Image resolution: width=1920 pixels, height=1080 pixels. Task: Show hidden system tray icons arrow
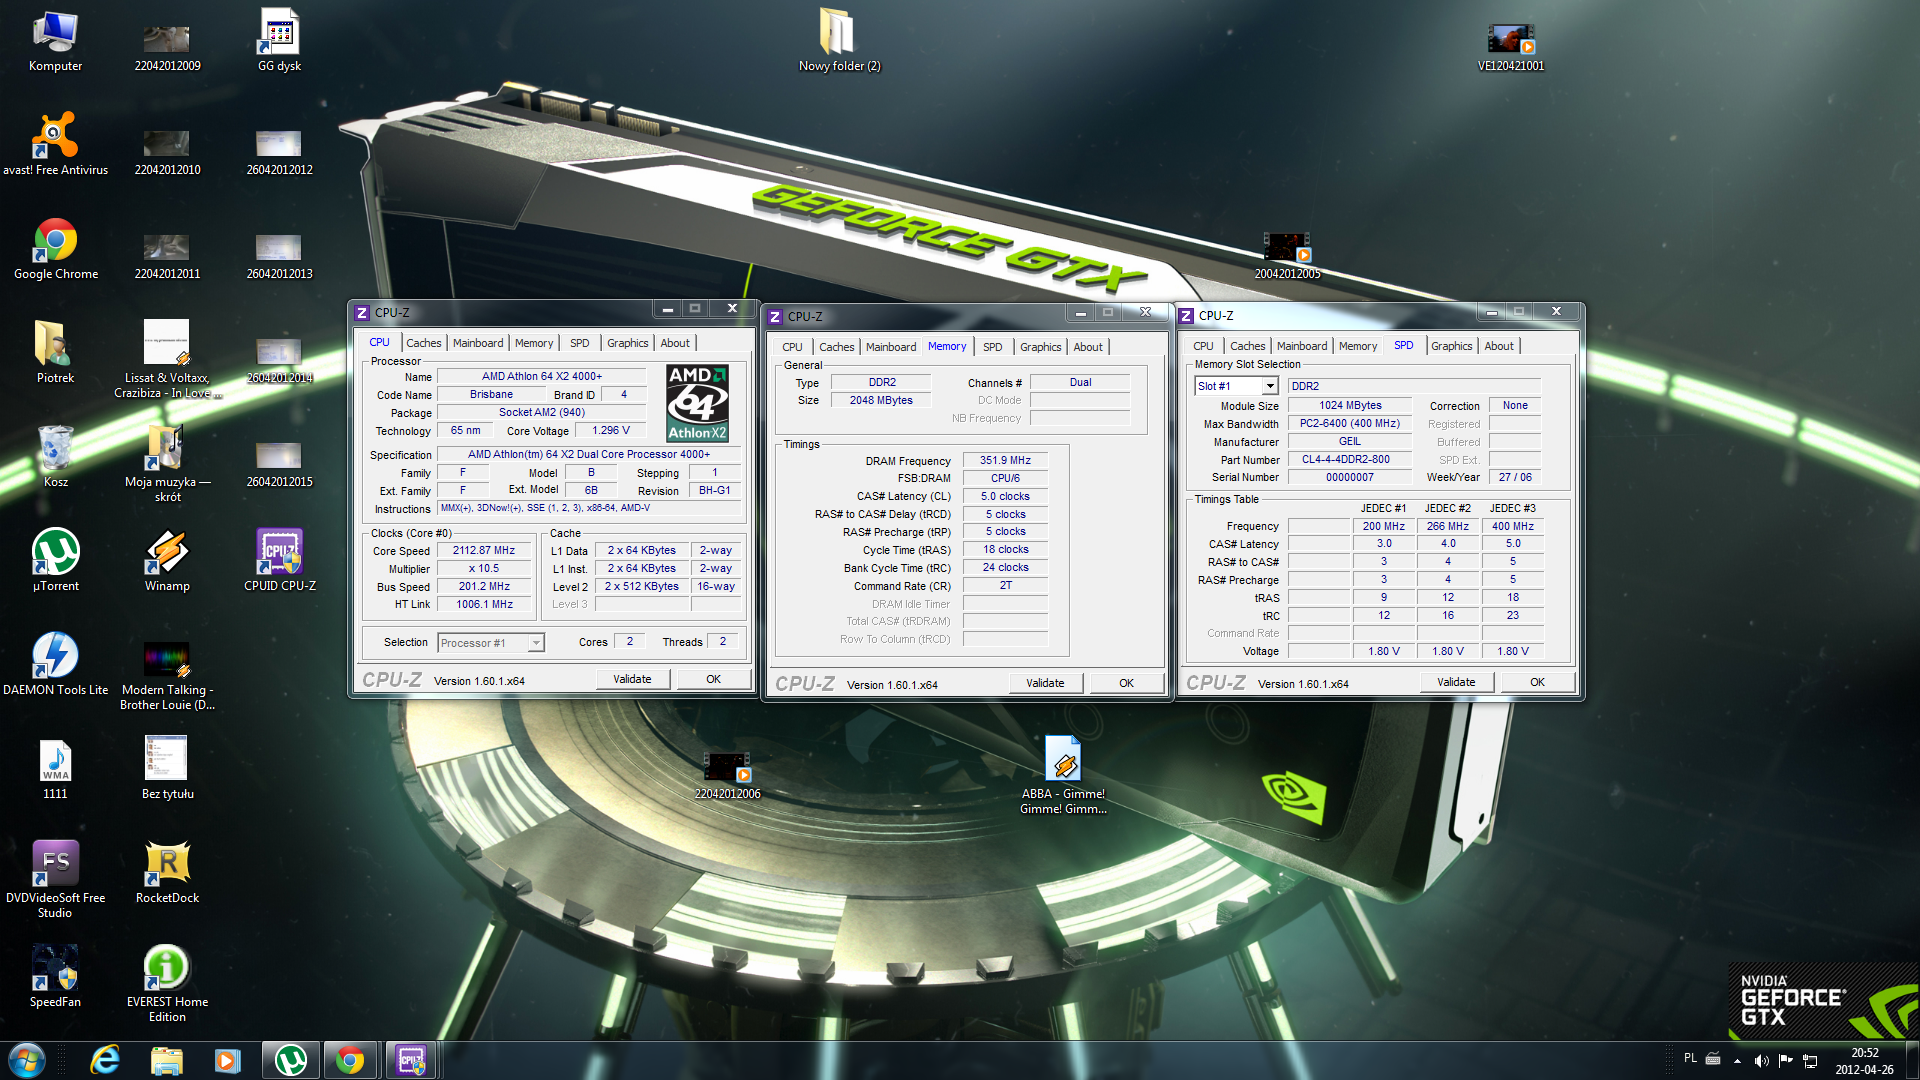(x=1737, y=1060)
